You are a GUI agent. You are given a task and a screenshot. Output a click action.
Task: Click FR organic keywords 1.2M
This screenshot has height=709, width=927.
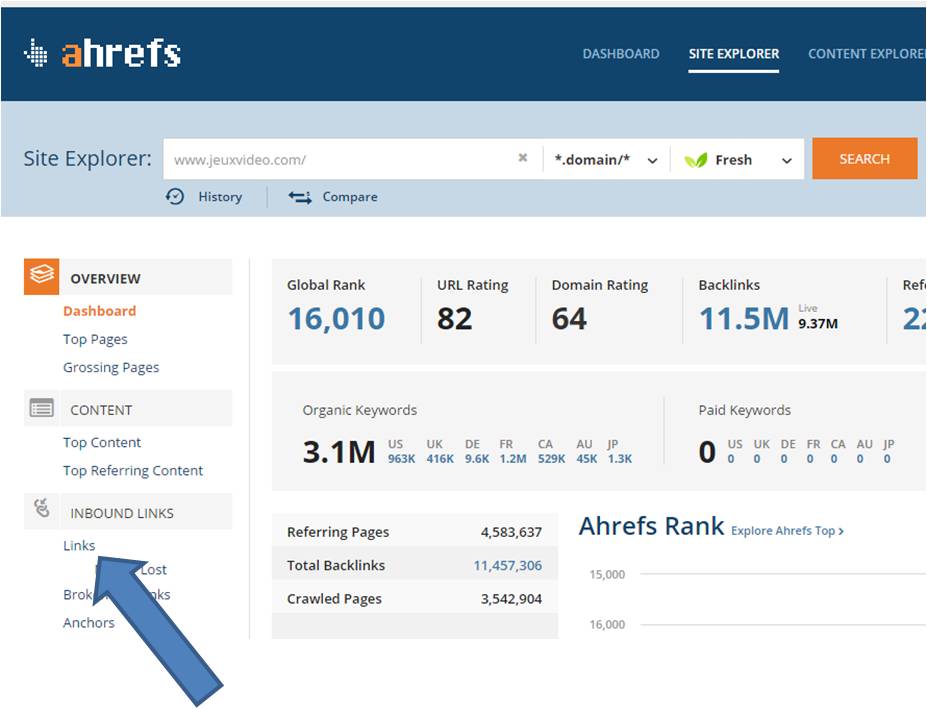[x=513, y=459]
